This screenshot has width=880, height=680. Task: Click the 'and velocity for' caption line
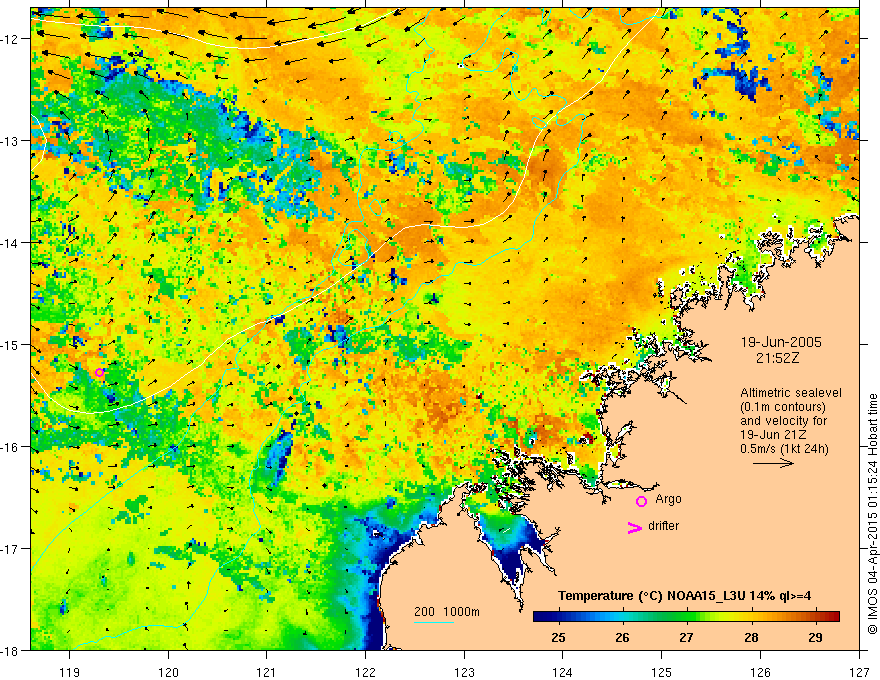point(783,420)
